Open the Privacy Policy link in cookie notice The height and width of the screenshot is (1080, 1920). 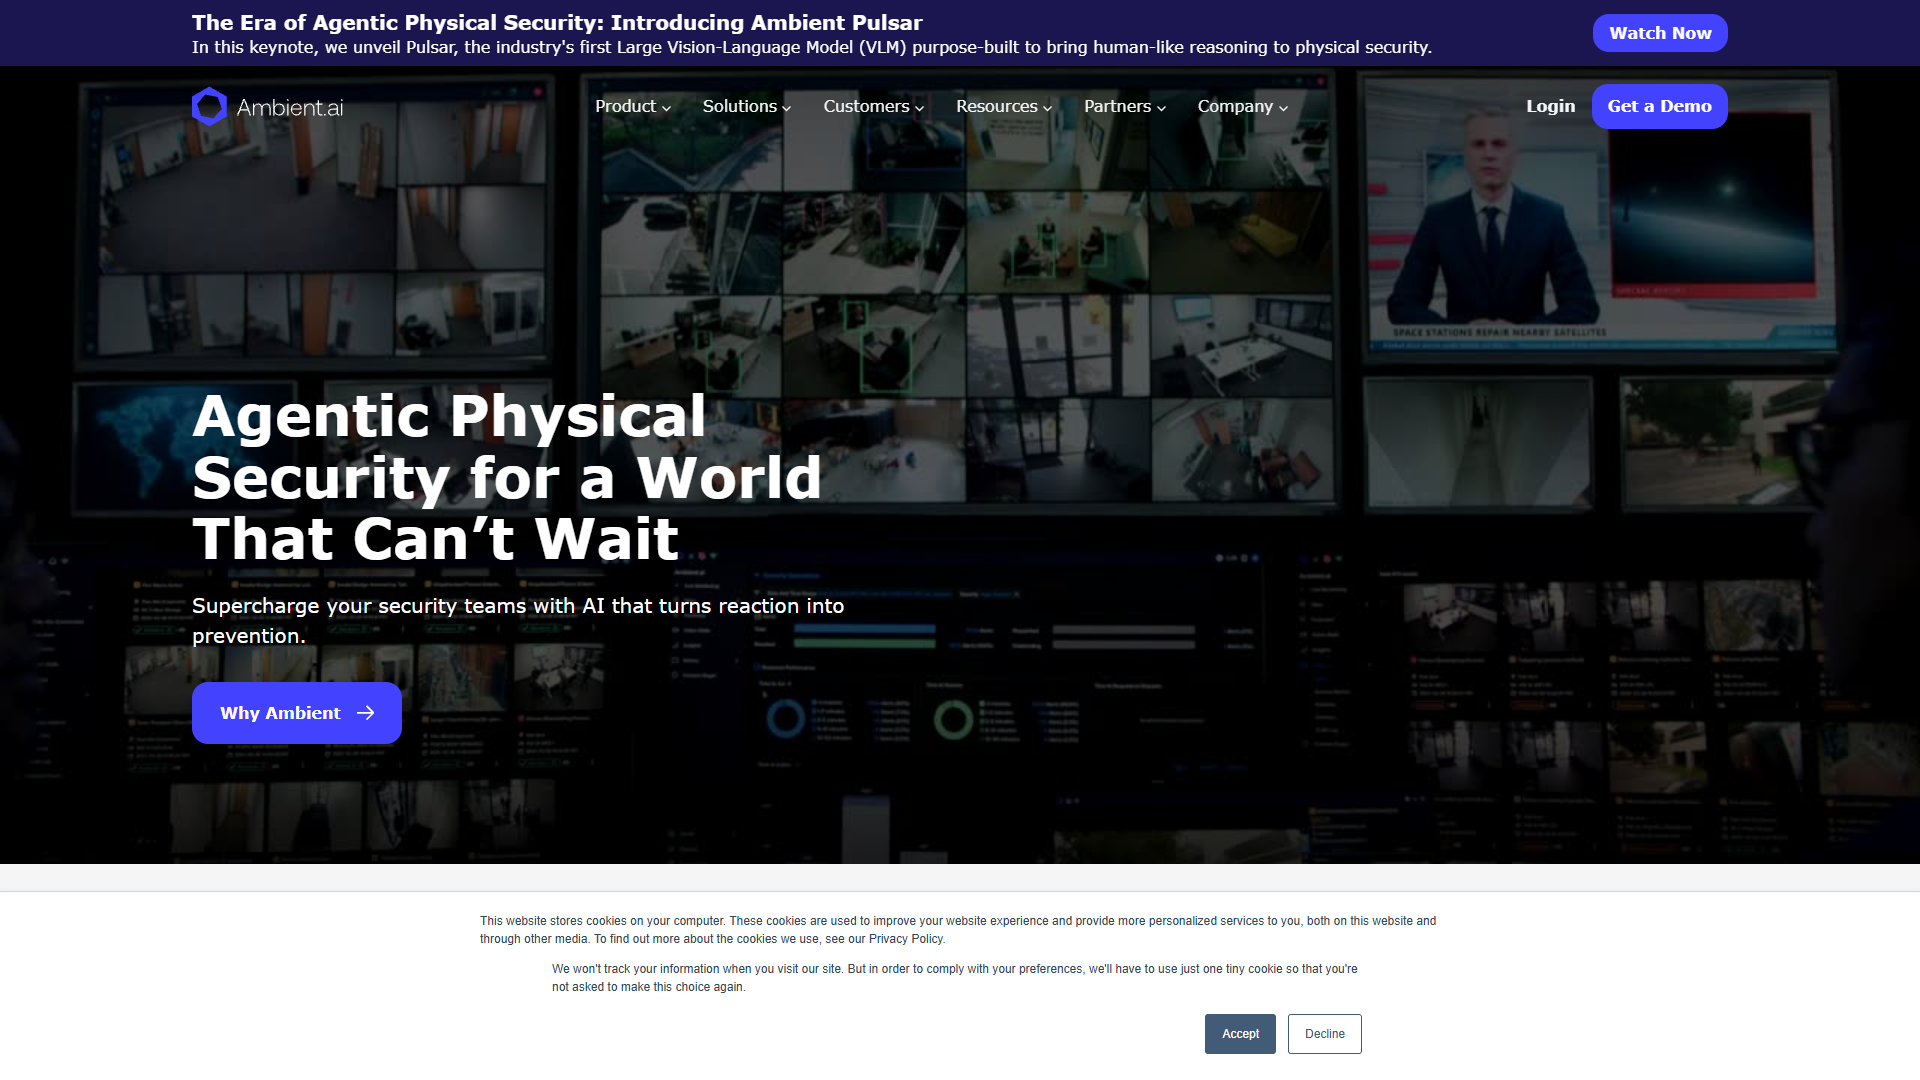click(x=905, y=939)
